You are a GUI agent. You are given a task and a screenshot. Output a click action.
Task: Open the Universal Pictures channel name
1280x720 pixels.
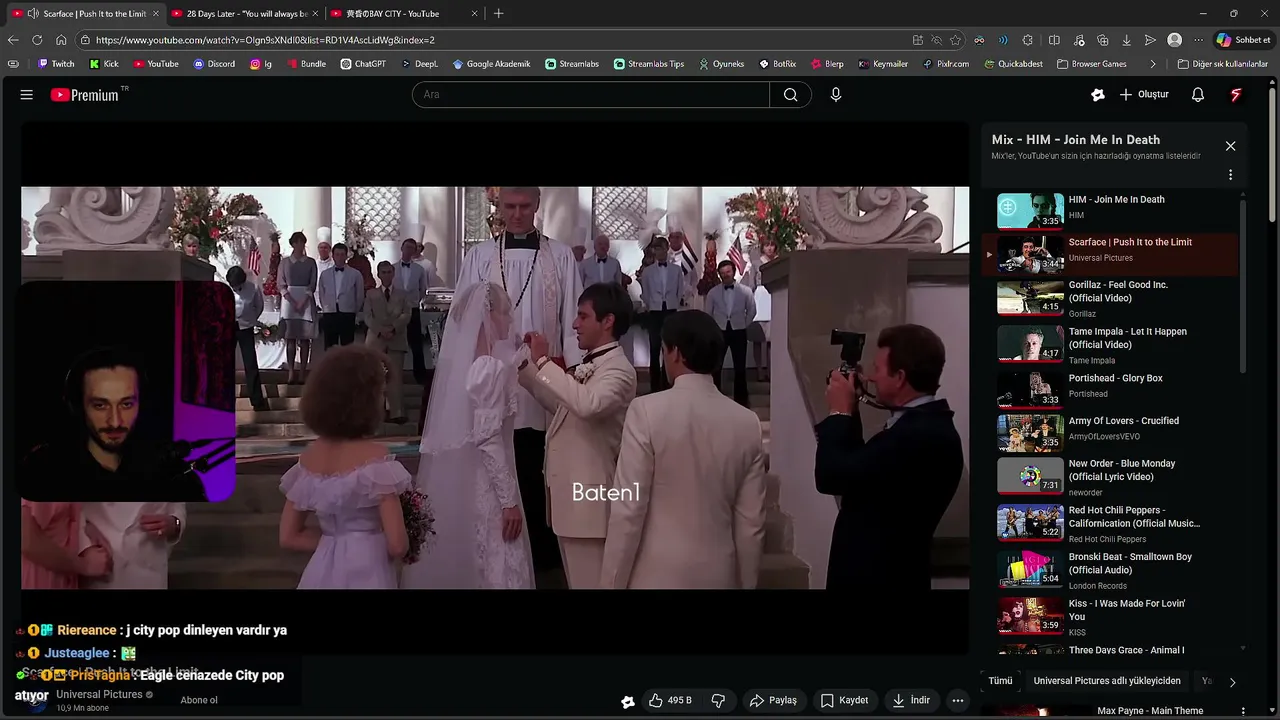pos(99,694)
